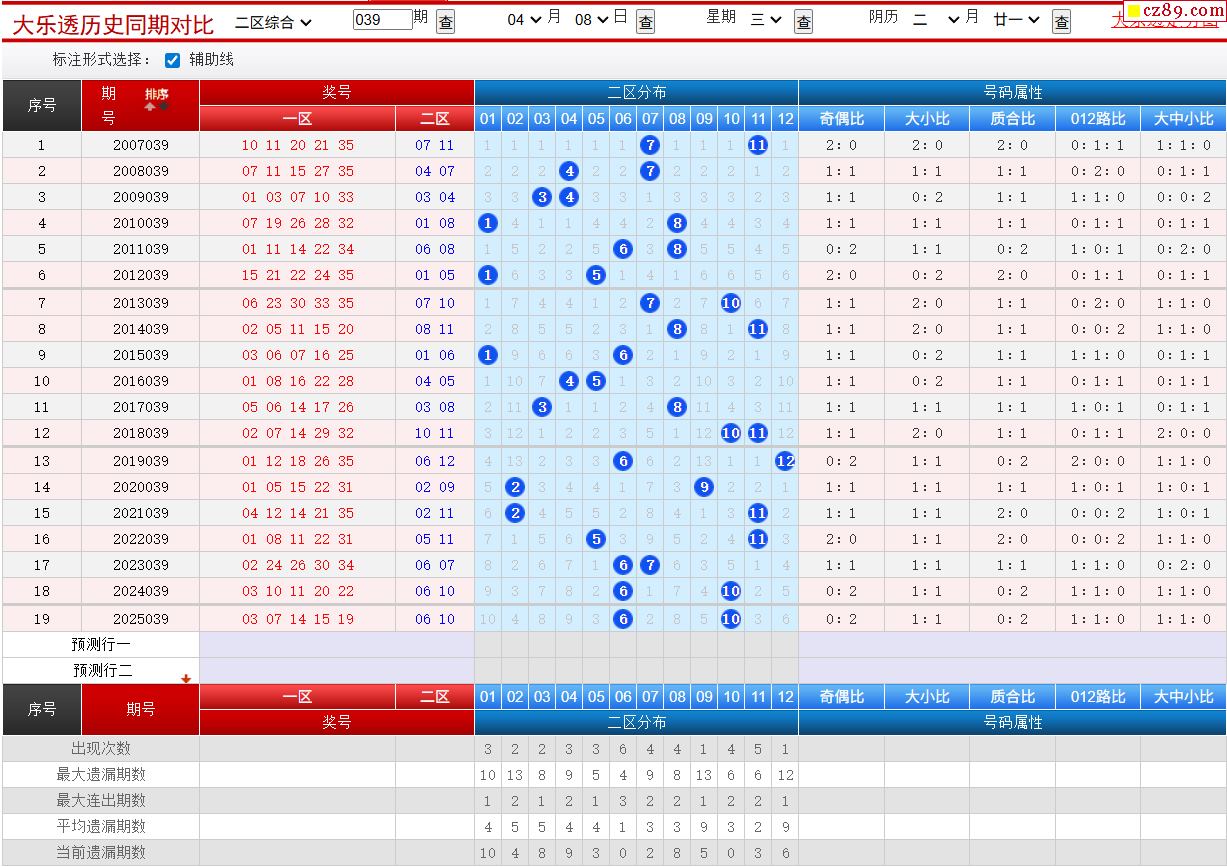The height and width of the screenshot is (867, 1227).
Task: Click 查 button after the 日 date selector
Action: click(646, 21)
